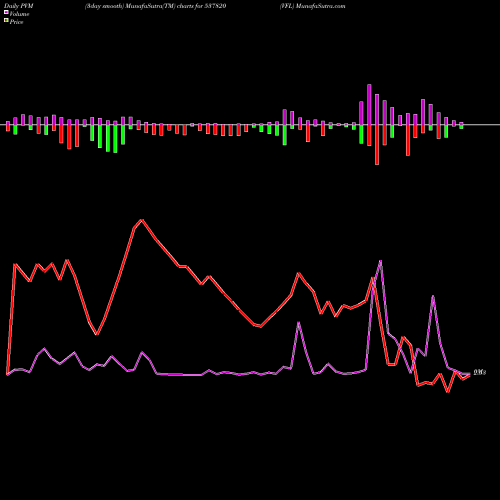Click the tallest purple volume bar
Screen dimensions: 500x500
369,104
